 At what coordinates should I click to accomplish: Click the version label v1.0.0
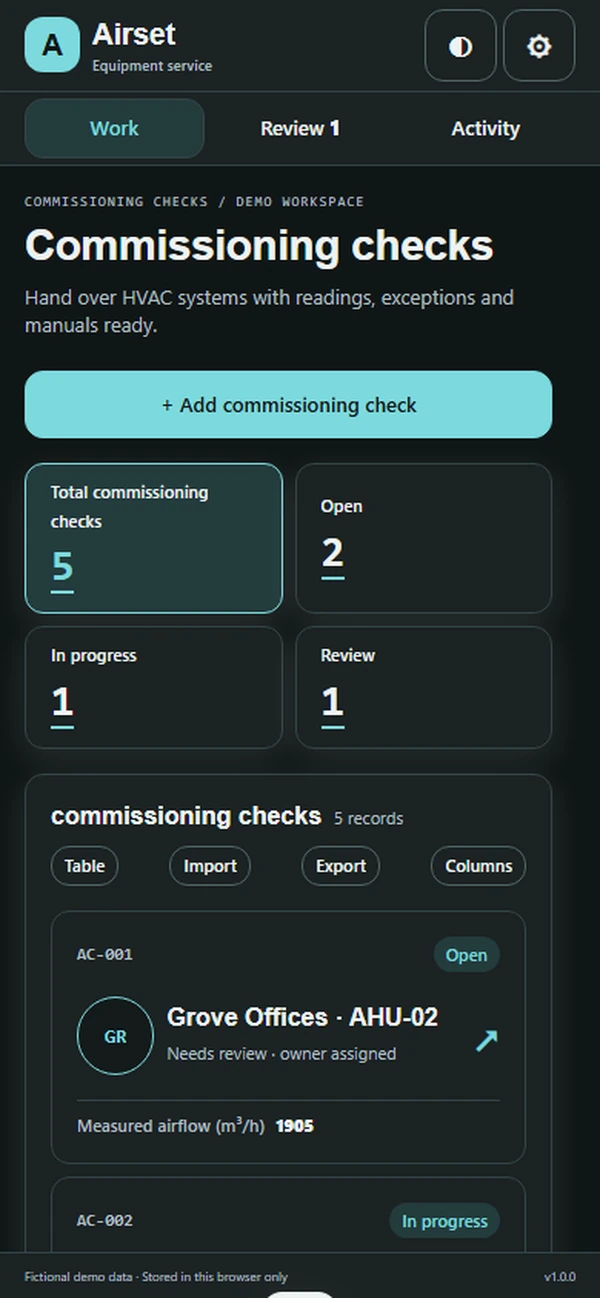click(x=559, y=1277)
